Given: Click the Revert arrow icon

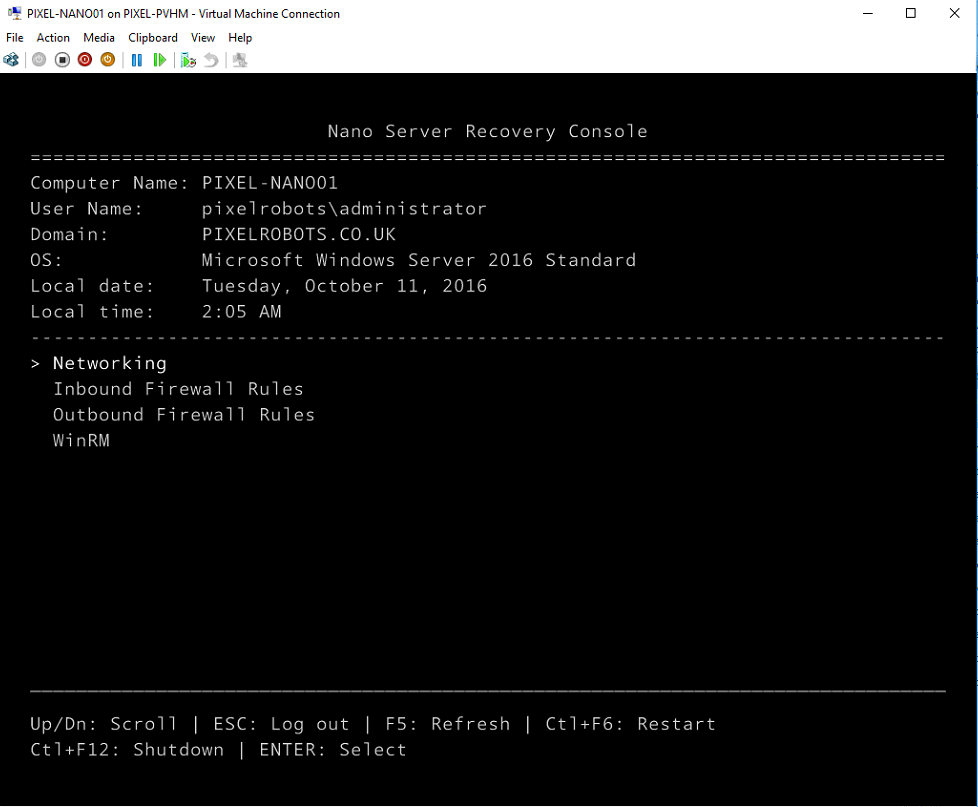Looking at the screenshot, I should point(211,60).
